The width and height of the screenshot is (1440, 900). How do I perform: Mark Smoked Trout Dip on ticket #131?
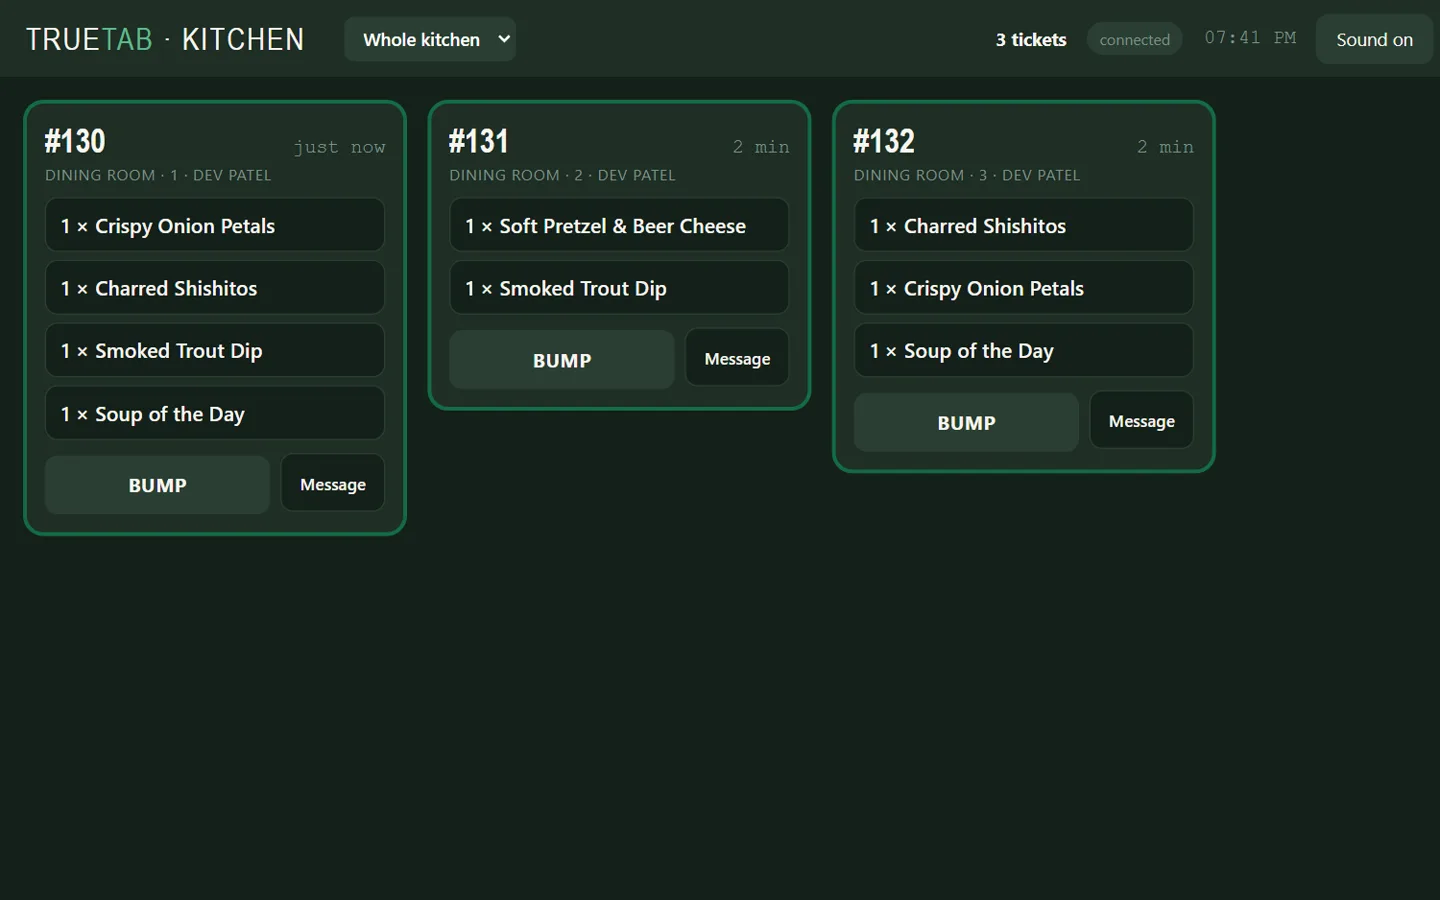tap(619, 288)
